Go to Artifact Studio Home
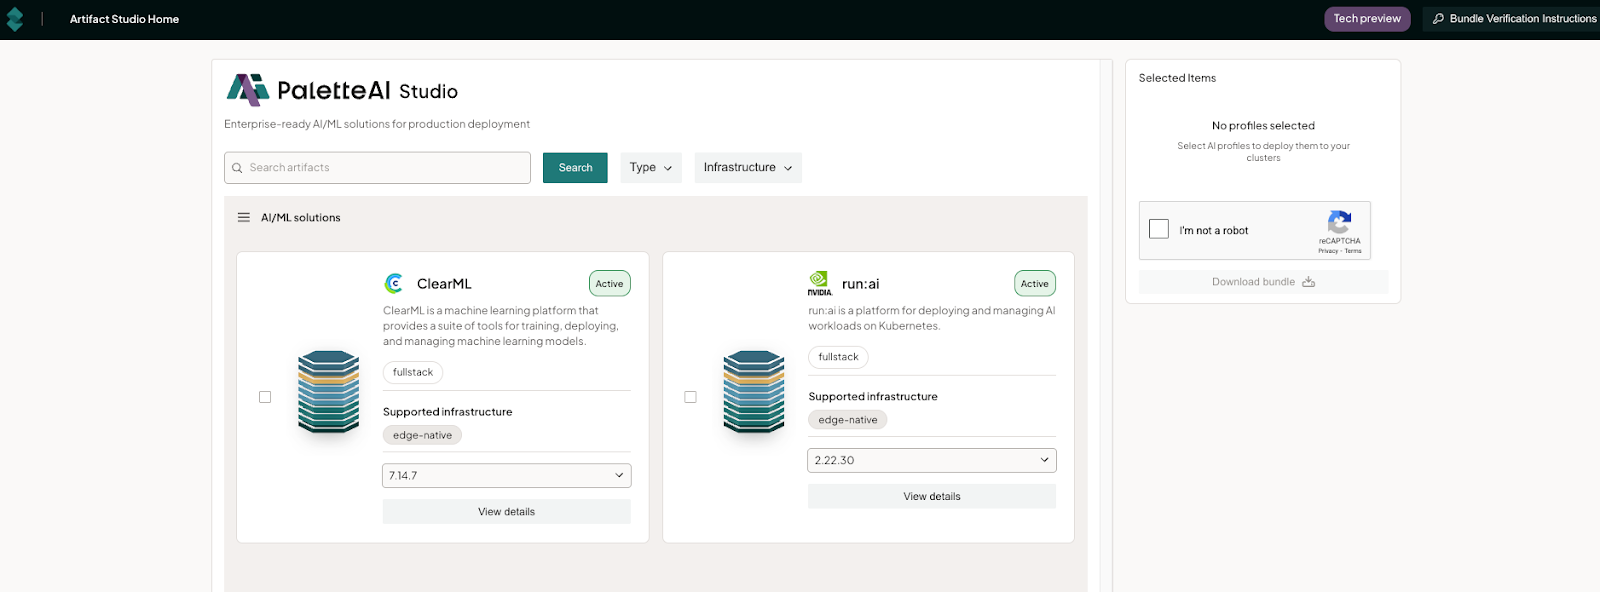 (124, 19)
